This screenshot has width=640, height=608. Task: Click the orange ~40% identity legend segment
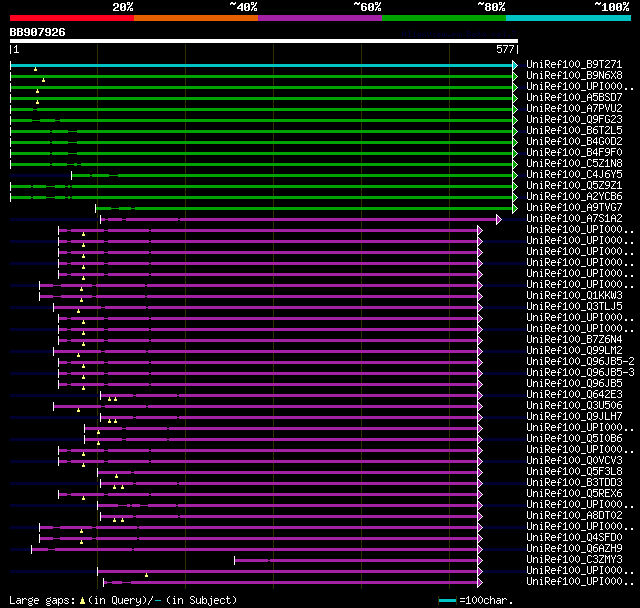[x=196, y=18]
